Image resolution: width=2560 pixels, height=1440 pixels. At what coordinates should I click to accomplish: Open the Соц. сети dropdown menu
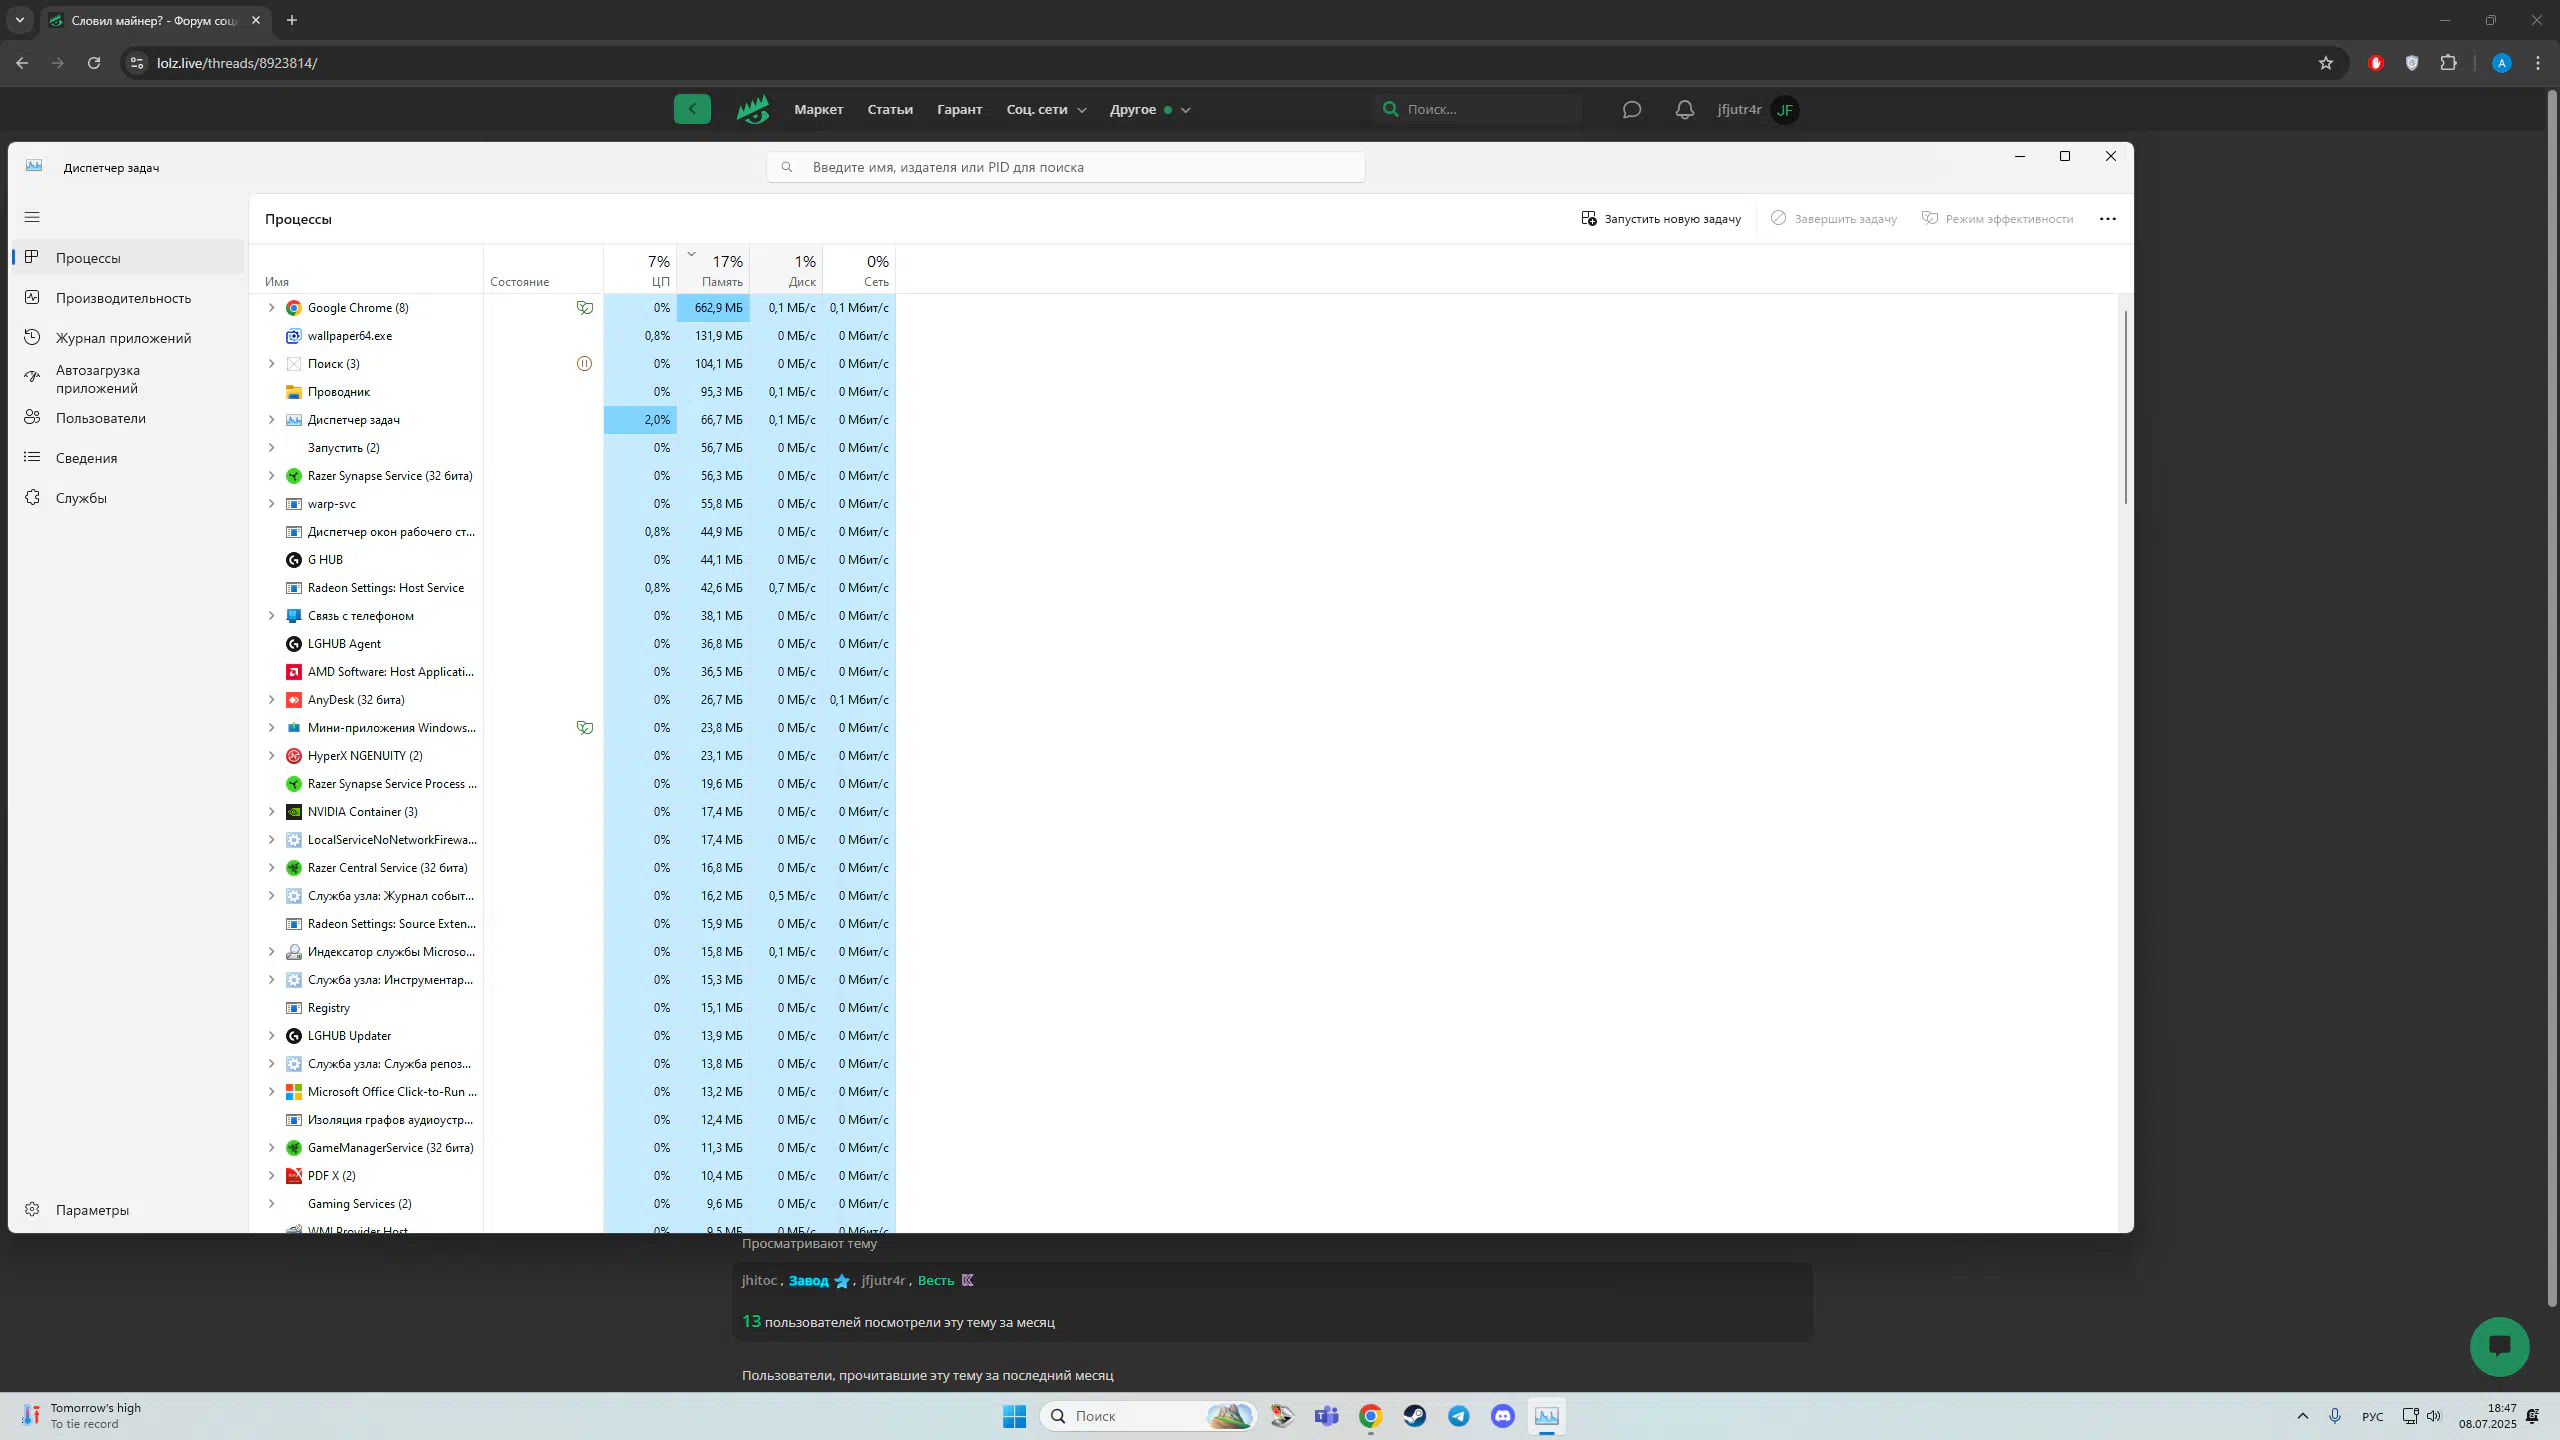pos(1046,110)
